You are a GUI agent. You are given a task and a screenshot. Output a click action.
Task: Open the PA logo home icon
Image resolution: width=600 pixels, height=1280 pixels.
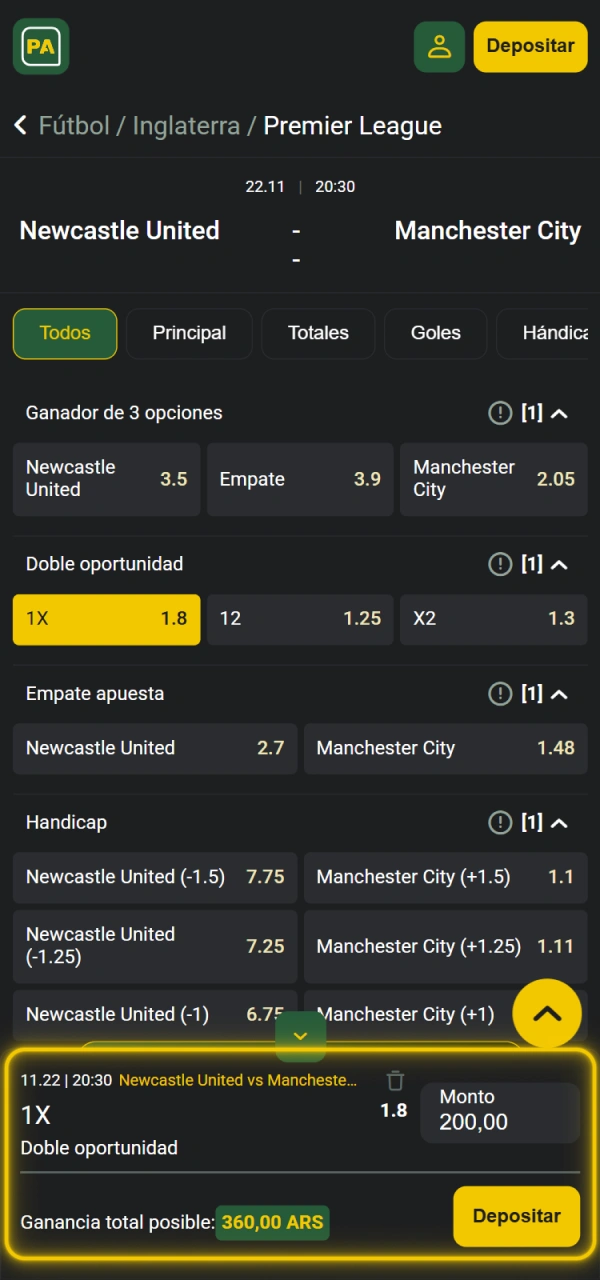[41, 46]
